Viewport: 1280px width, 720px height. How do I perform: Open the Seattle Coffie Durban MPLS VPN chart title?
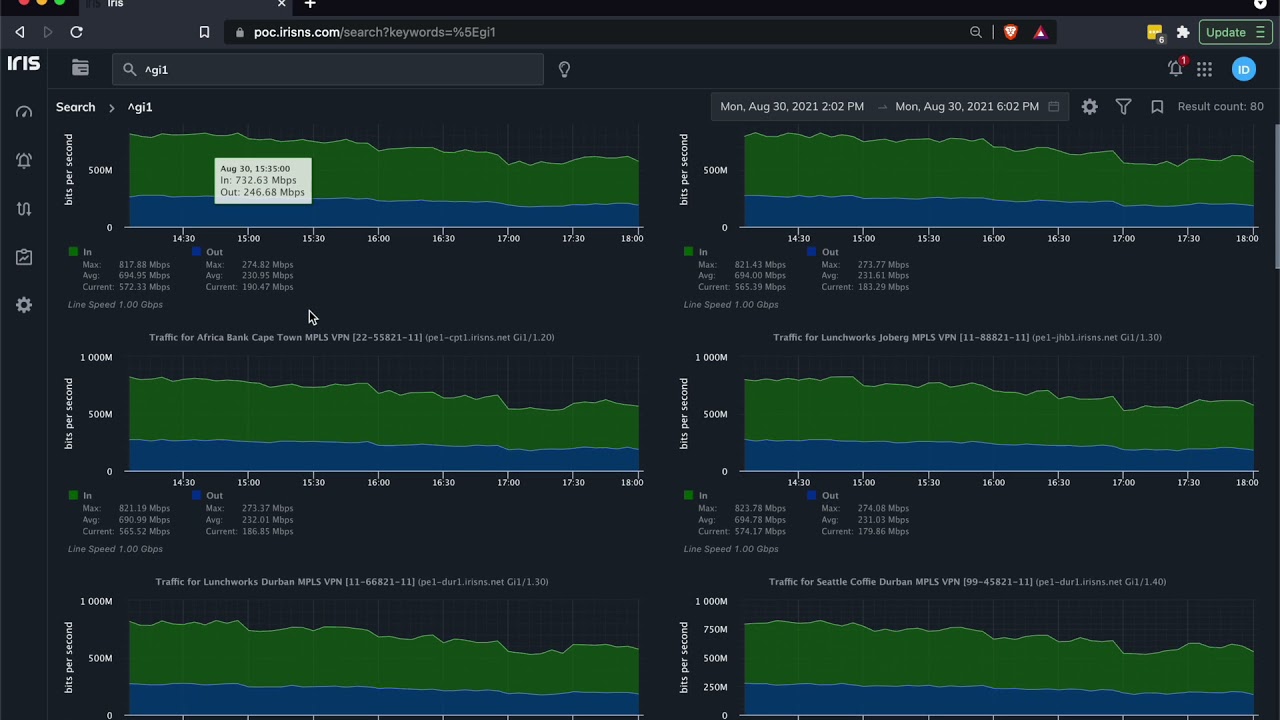pos(968,582)
